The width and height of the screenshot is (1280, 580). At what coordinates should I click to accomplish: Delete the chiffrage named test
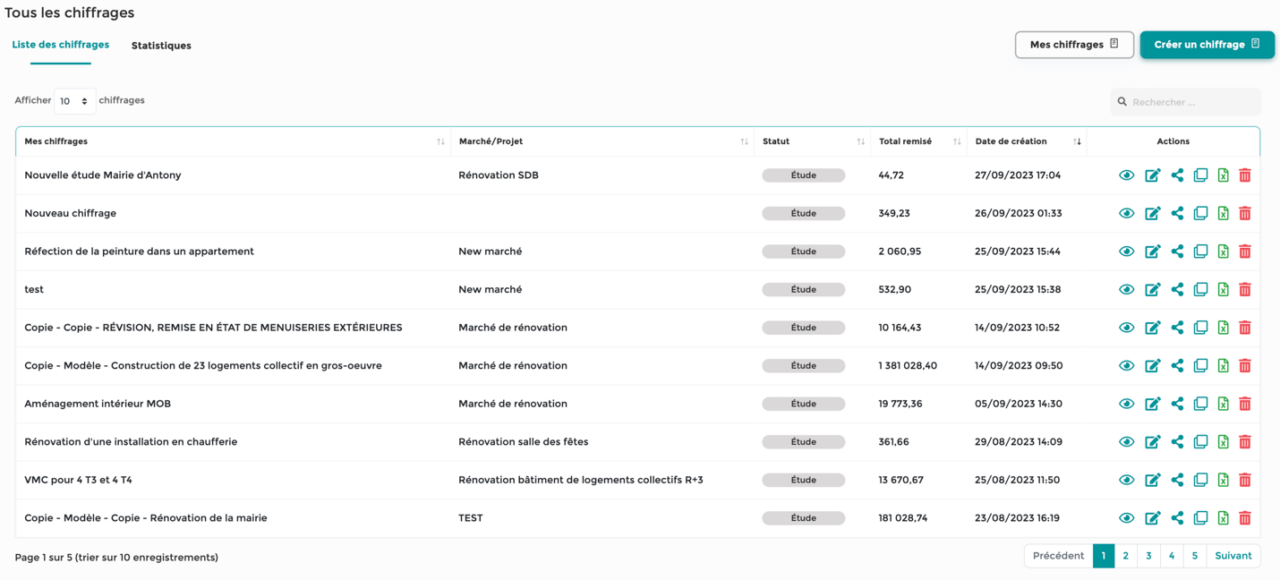tap(1244, 289)
